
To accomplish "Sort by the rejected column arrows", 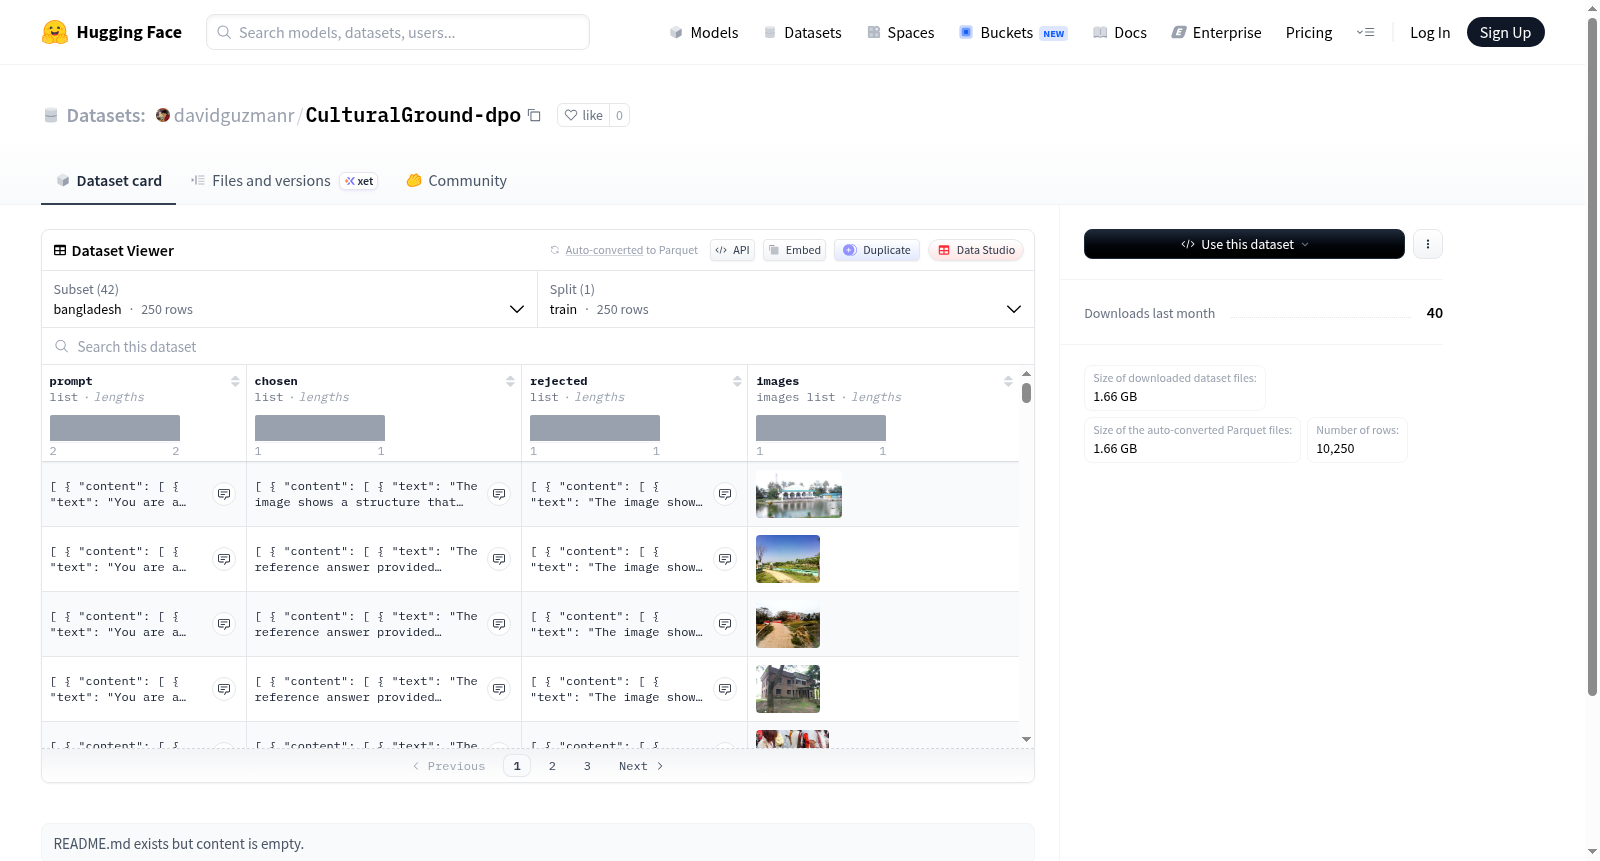I will (x=737, y=381).
